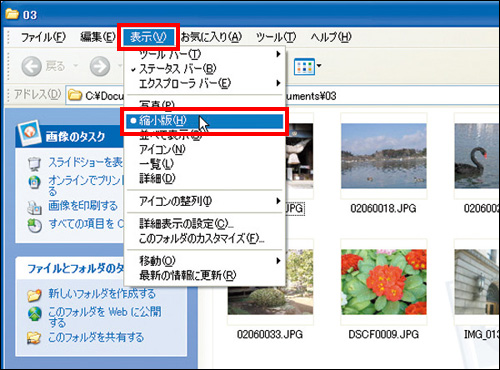
Task: Expand the エクスプローラ バー(E) submenu
Action: (x=205, y=83)
